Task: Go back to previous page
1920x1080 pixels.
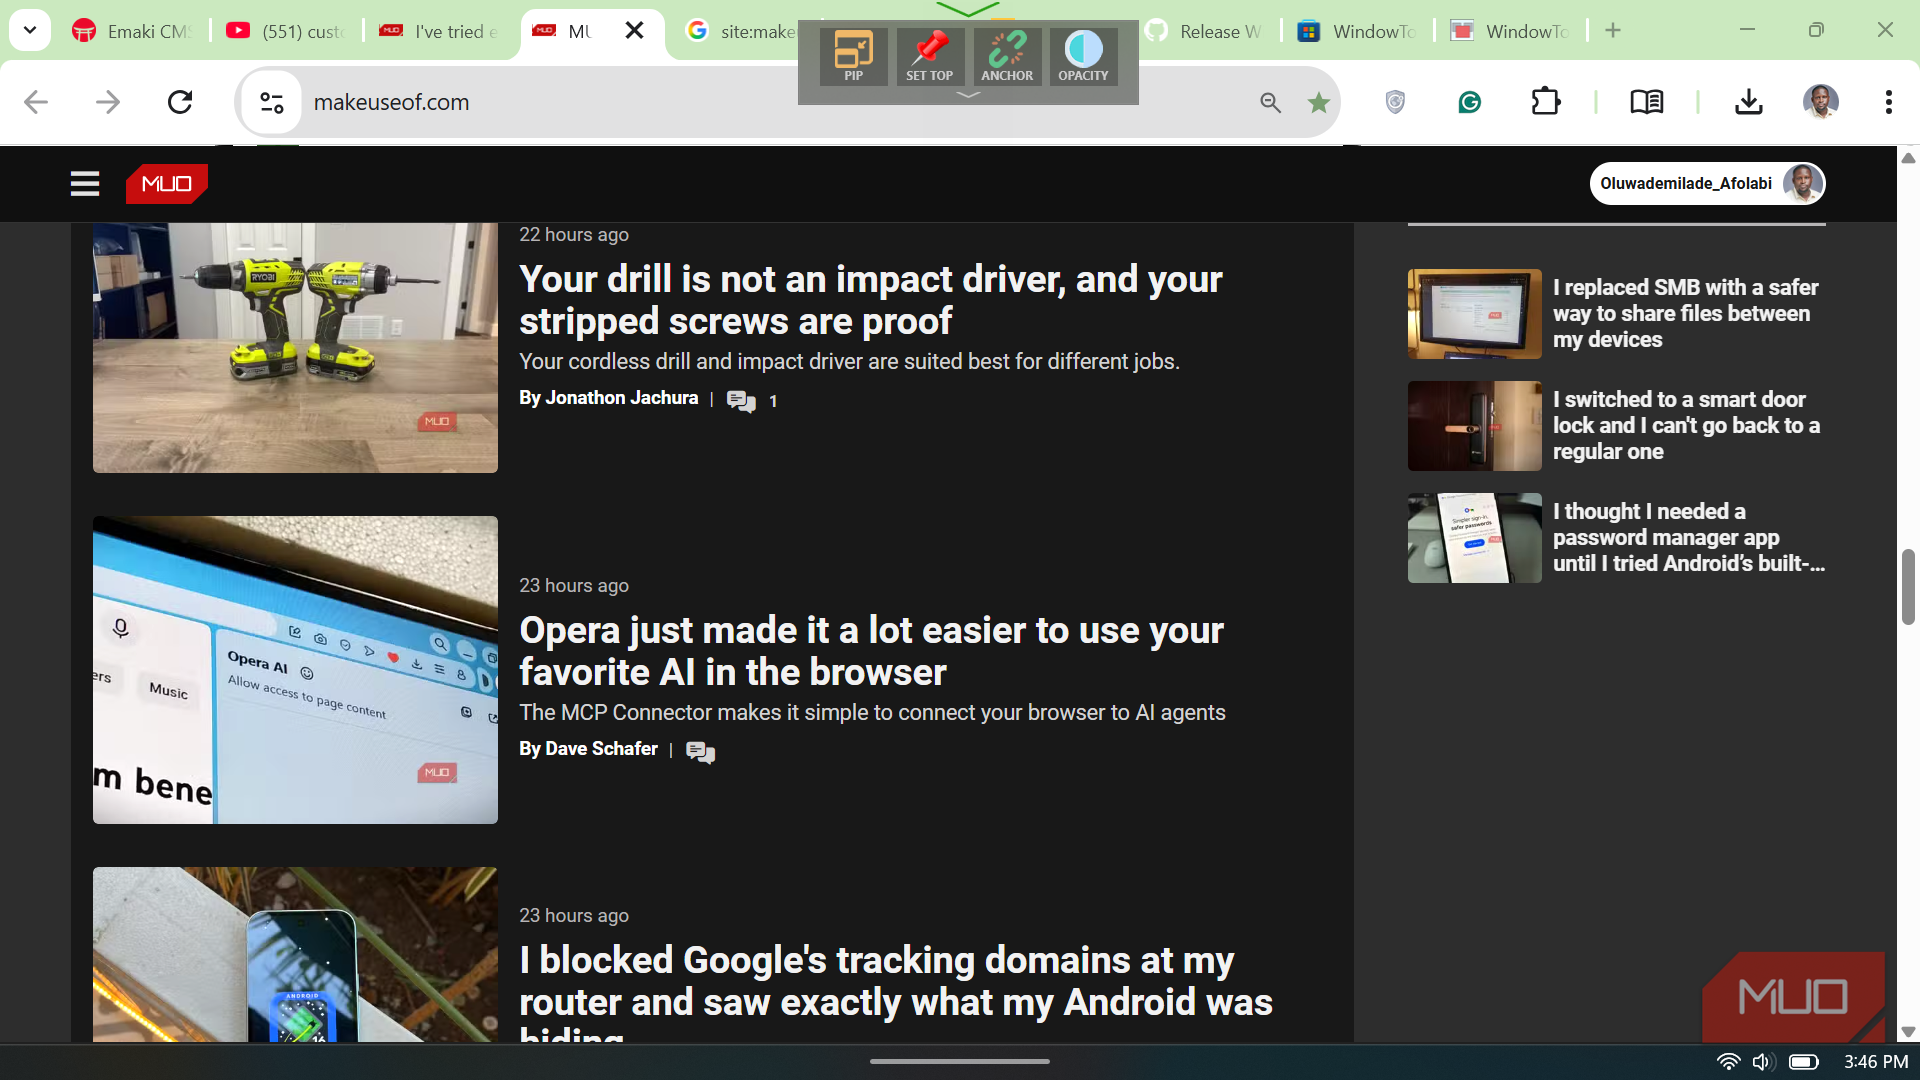Action: click(36, 102)
